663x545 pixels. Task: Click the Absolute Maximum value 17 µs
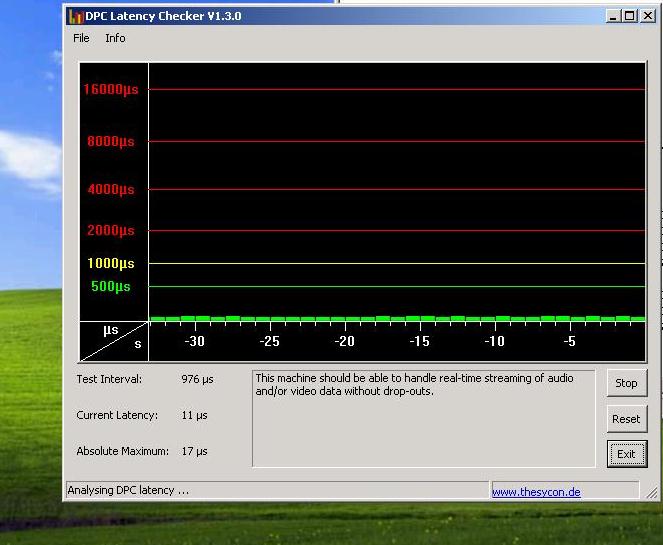click(x=195, y=451)
